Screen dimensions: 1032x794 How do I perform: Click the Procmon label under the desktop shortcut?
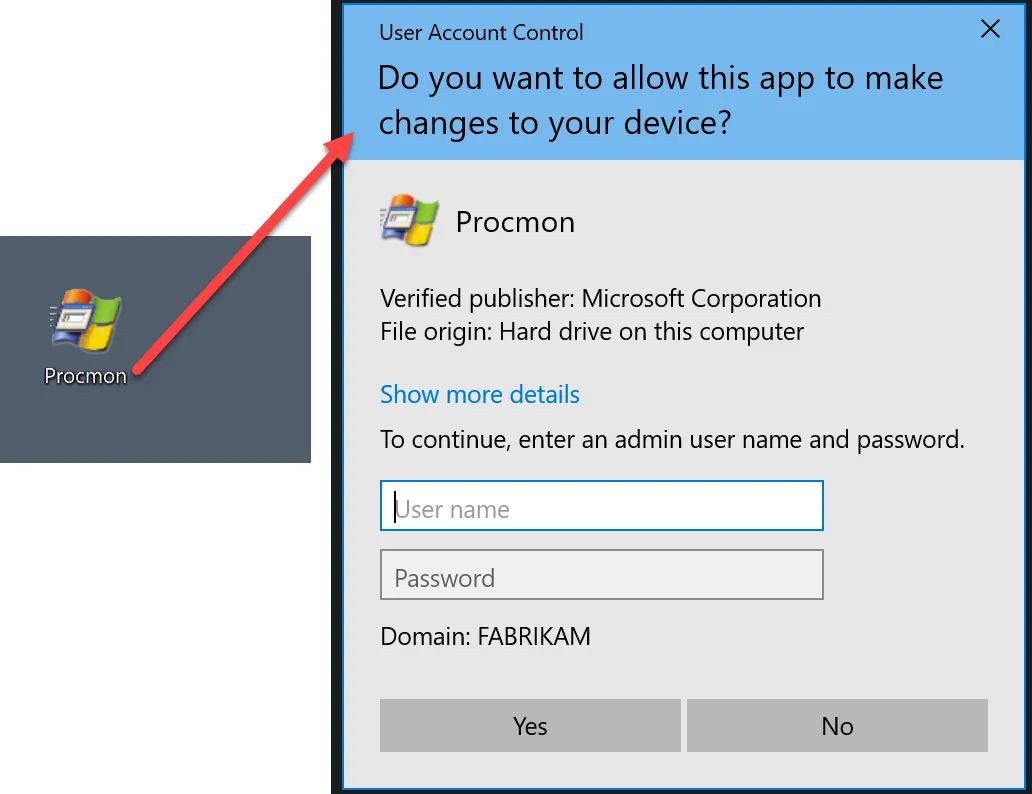[84, 376]
